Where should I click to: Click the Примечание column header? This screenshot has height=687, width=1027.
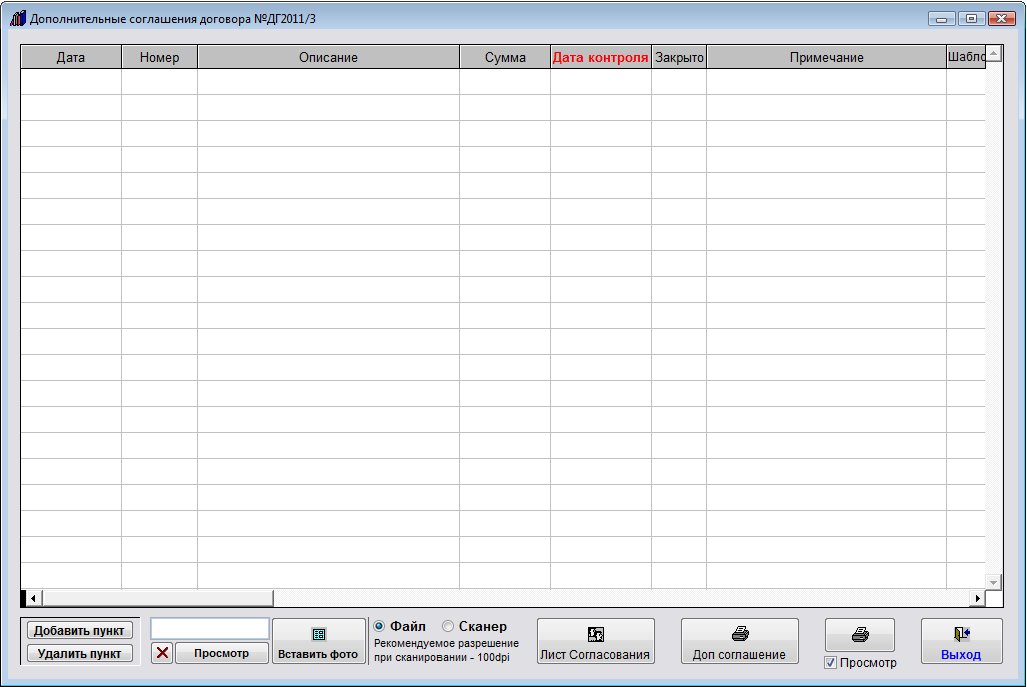pos(827,57)
